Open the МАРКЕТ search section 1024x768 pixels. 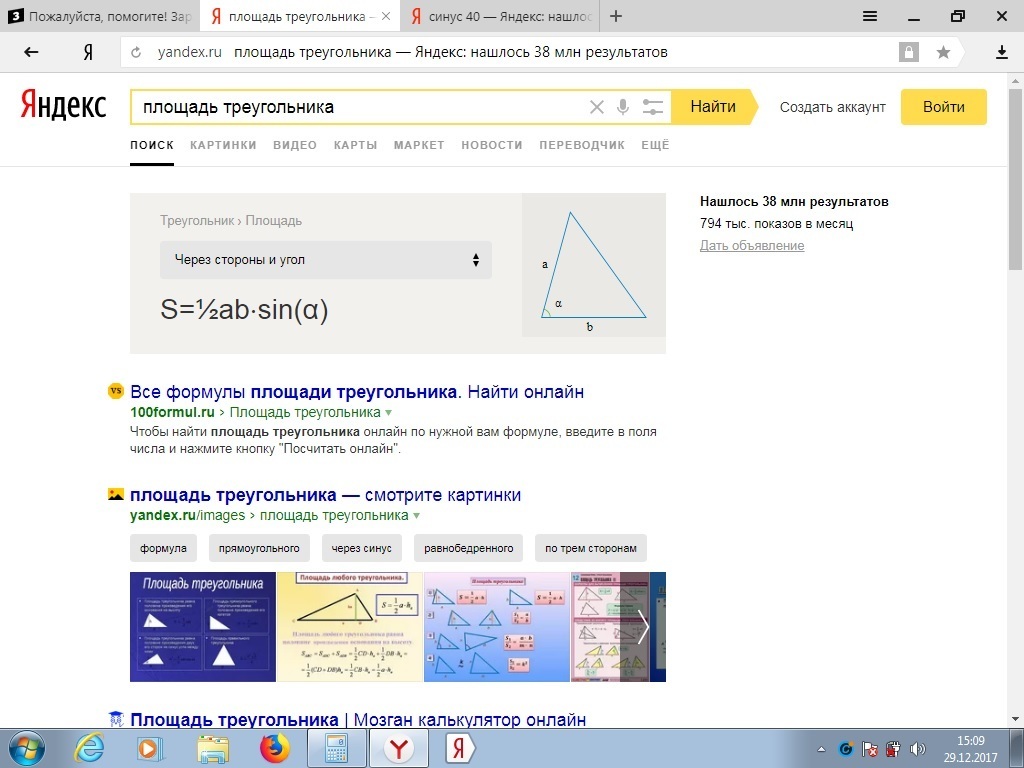click(419, 145)
